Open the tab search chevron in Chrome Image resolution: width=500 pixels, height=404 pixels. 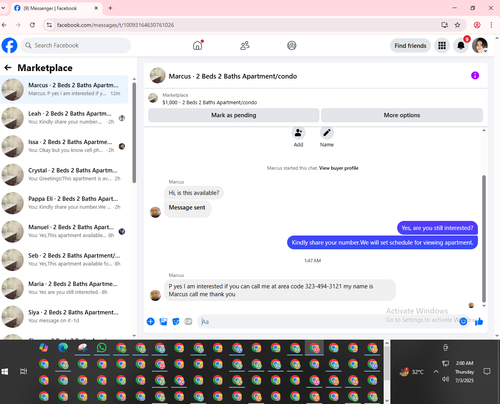click(3, 8)
